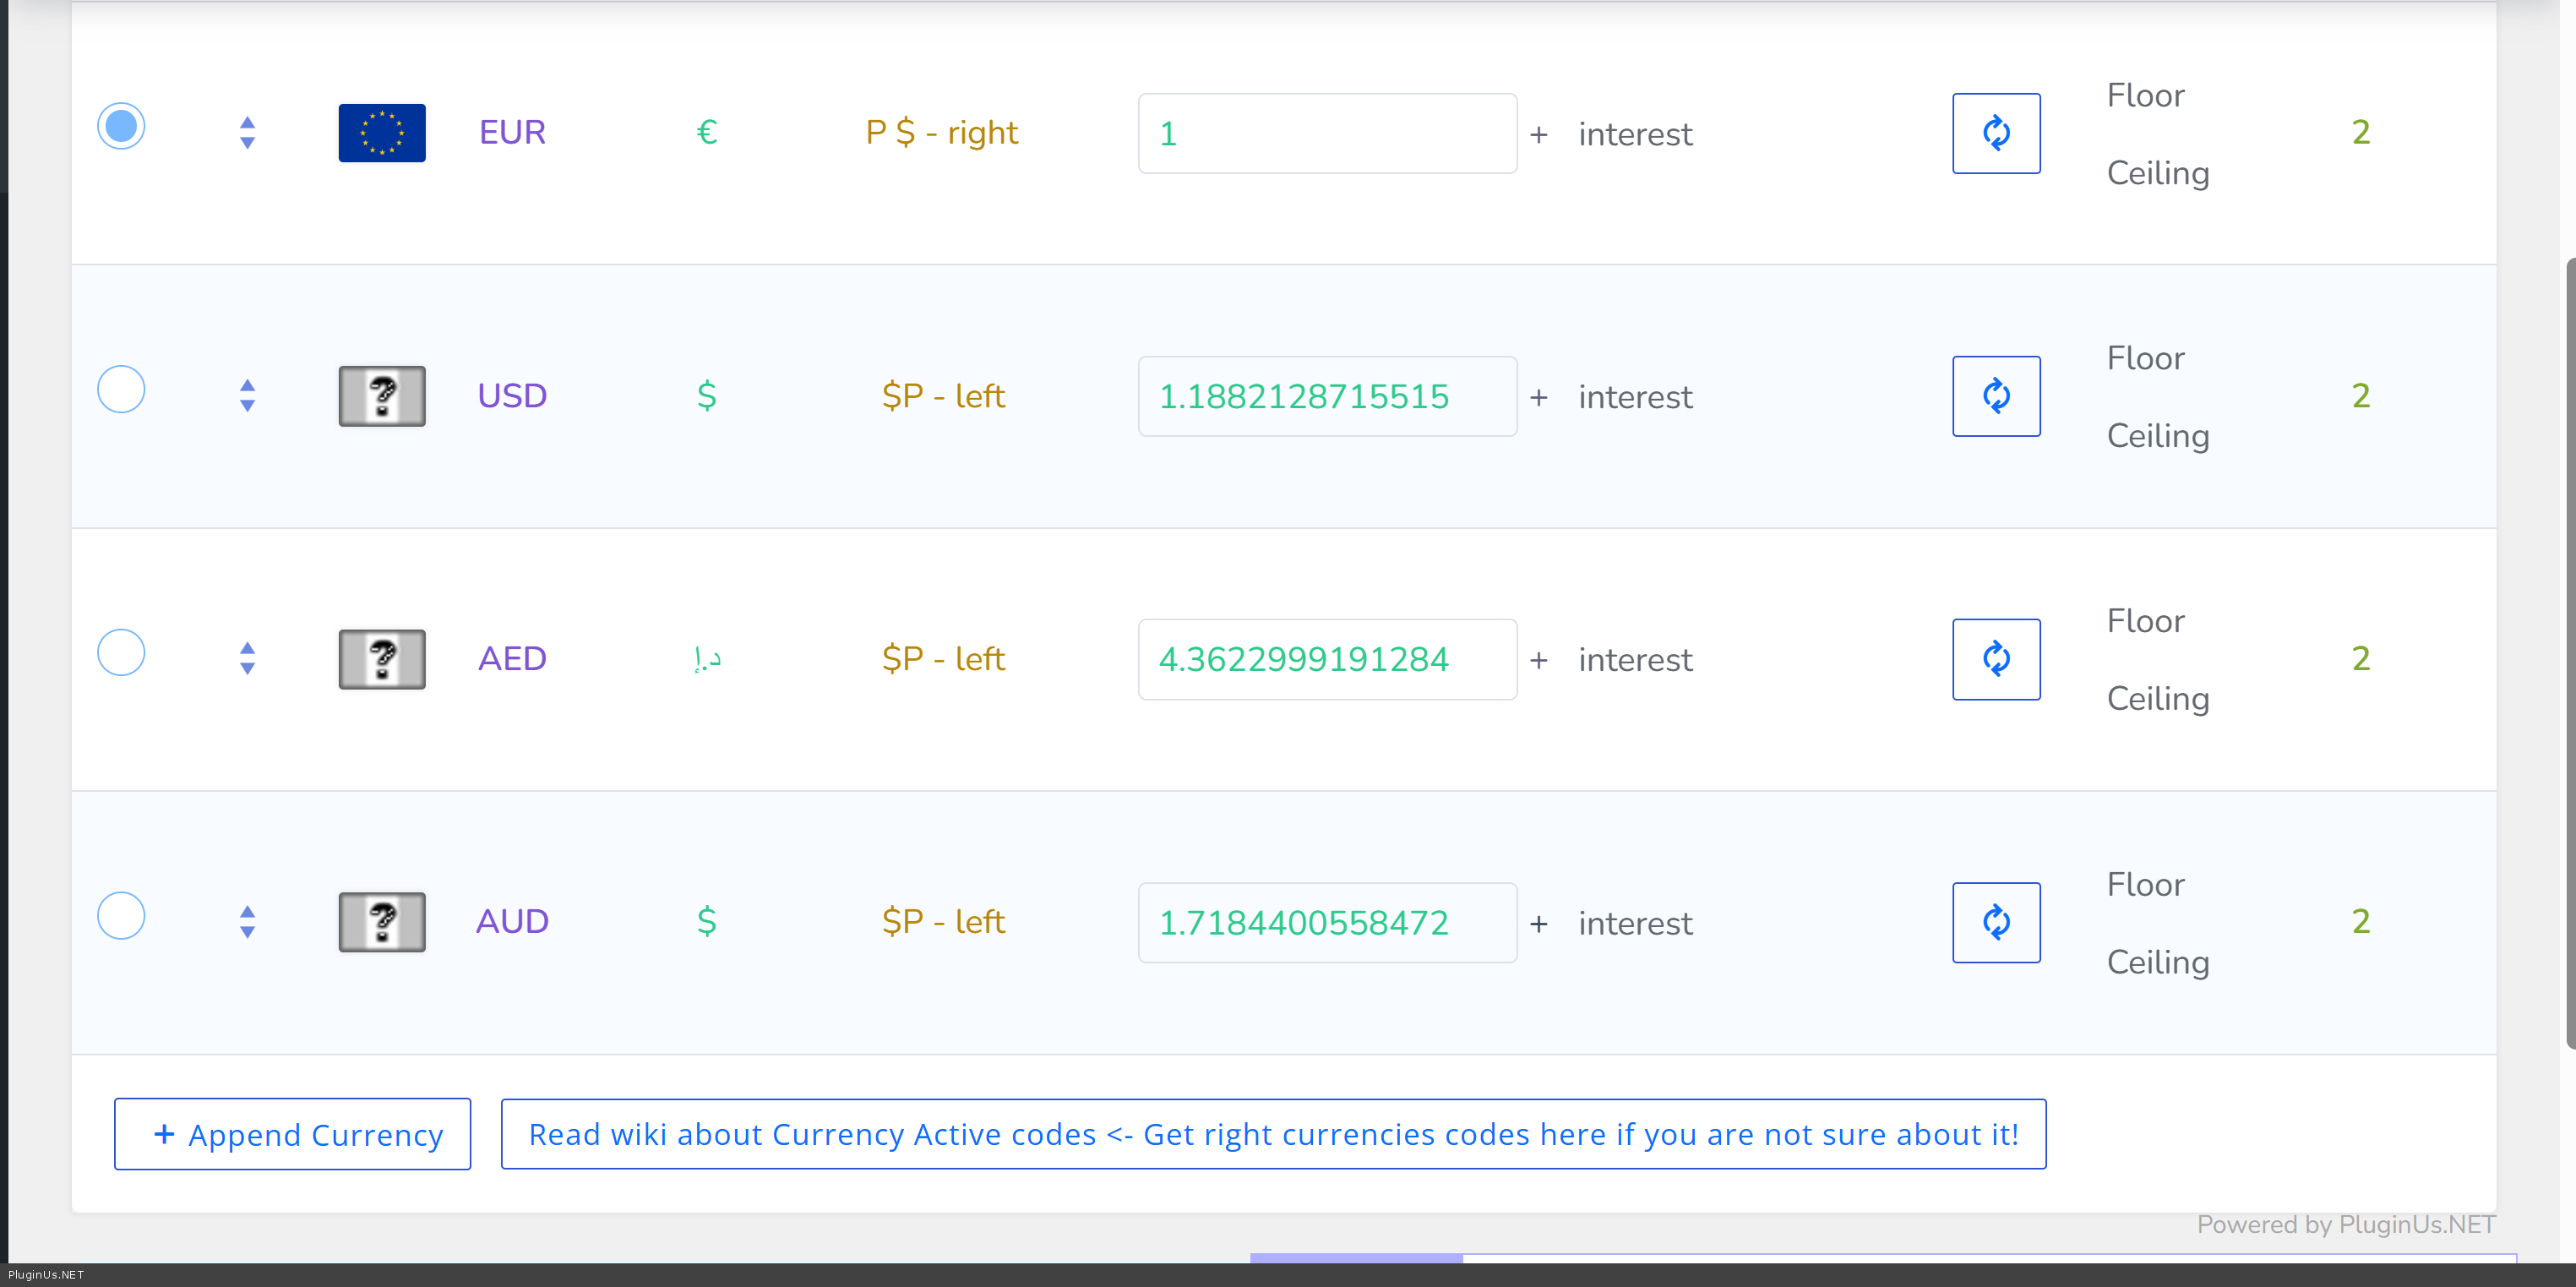Open the USD '$P - left' position selector
Screen dimensions: 2576x1287
943,396
